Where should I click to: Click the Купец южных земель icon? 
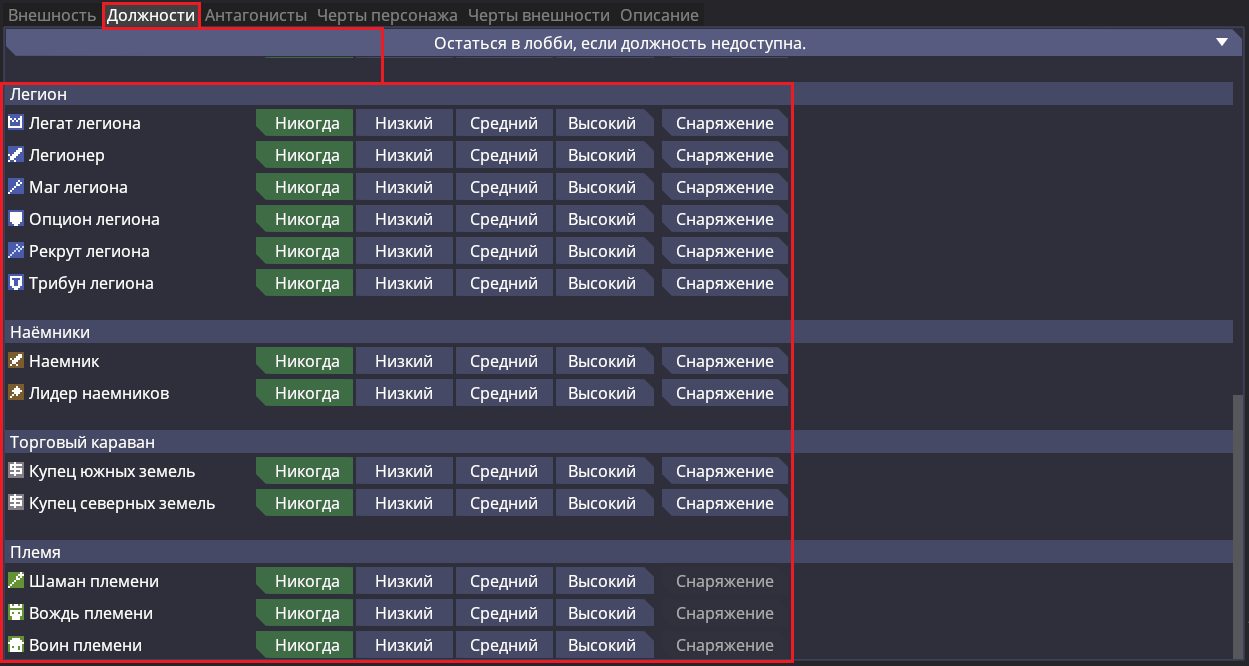16,471
